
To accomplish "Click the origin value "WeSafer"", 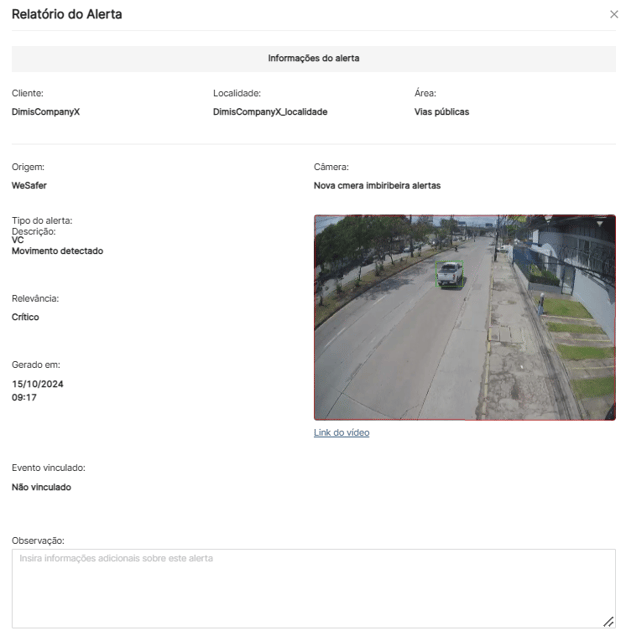I will coord(29,185).
